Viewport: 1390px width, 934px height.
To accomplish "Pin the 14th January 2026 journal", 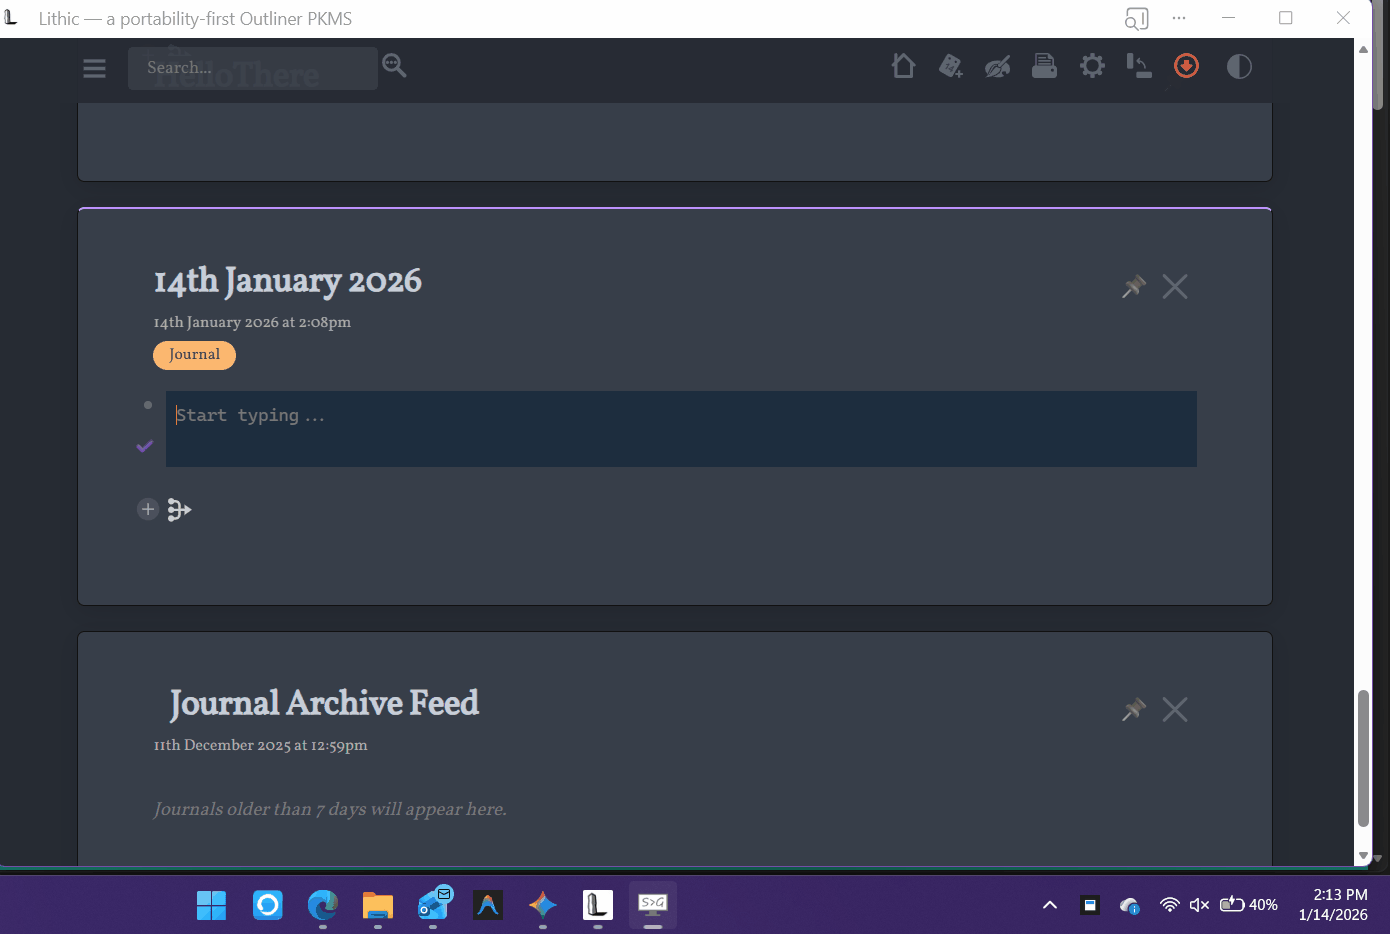I will [1133, 287].
